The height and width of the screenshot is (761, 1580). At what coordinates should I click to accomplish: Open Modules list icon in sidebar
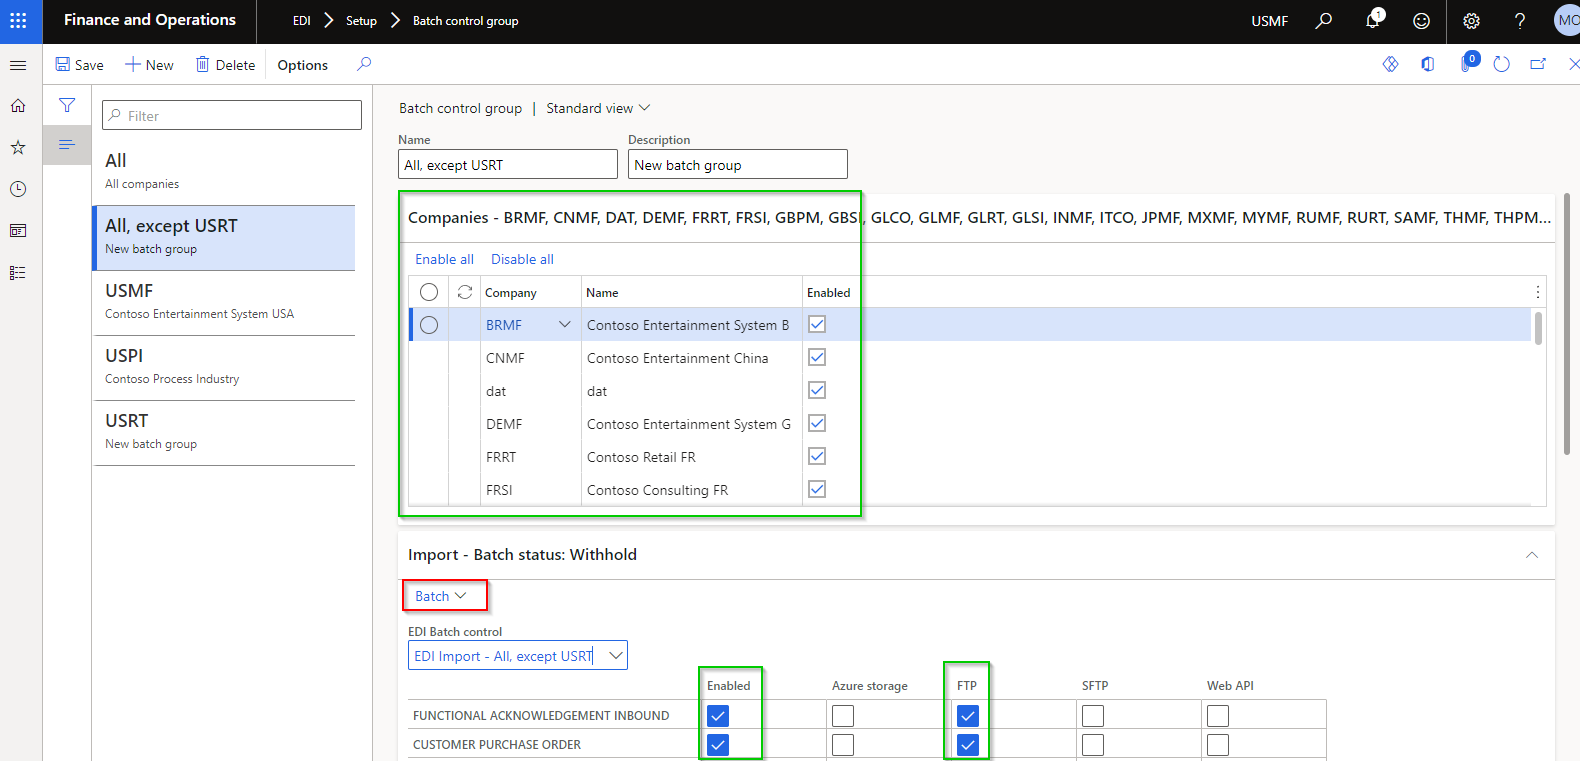coord(18,273)
